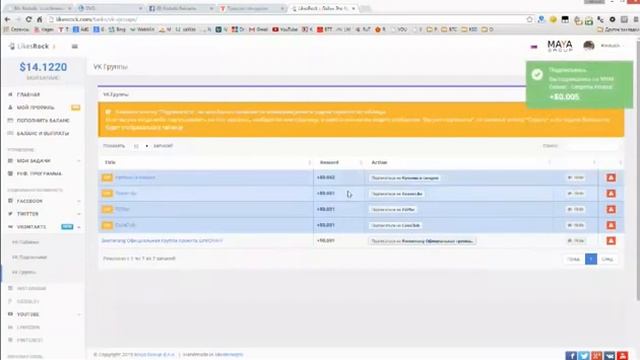
Task: Open the YouTube bookmark in bookmarks bar
Action: (285, 29)
